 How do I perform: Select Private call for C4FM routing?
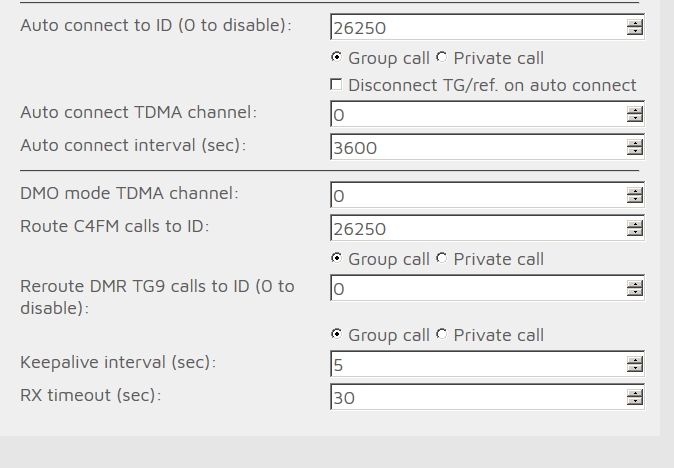point(441,258)
